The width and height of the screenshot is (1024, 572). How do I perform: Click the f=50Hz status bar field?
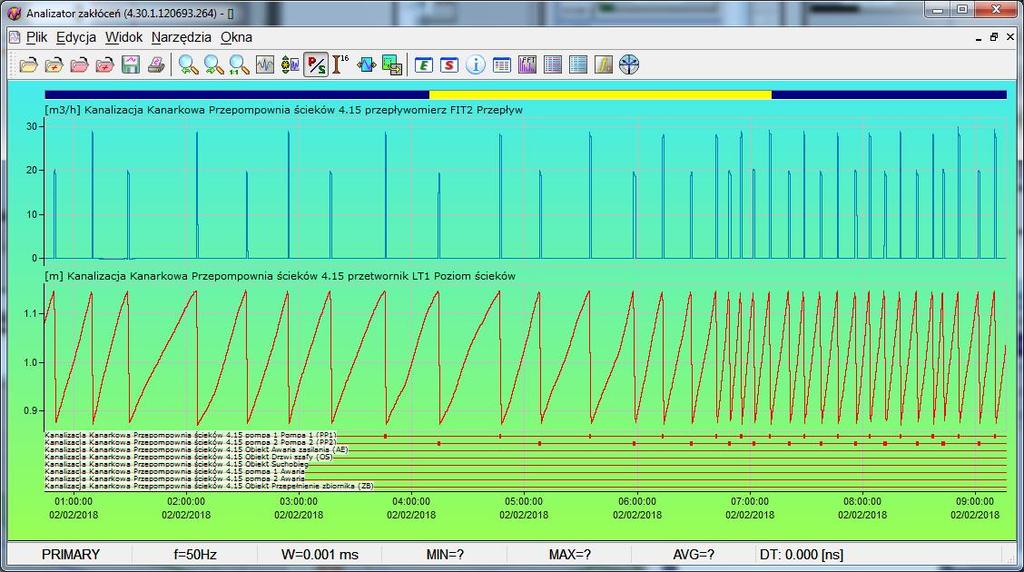point(195,554)
